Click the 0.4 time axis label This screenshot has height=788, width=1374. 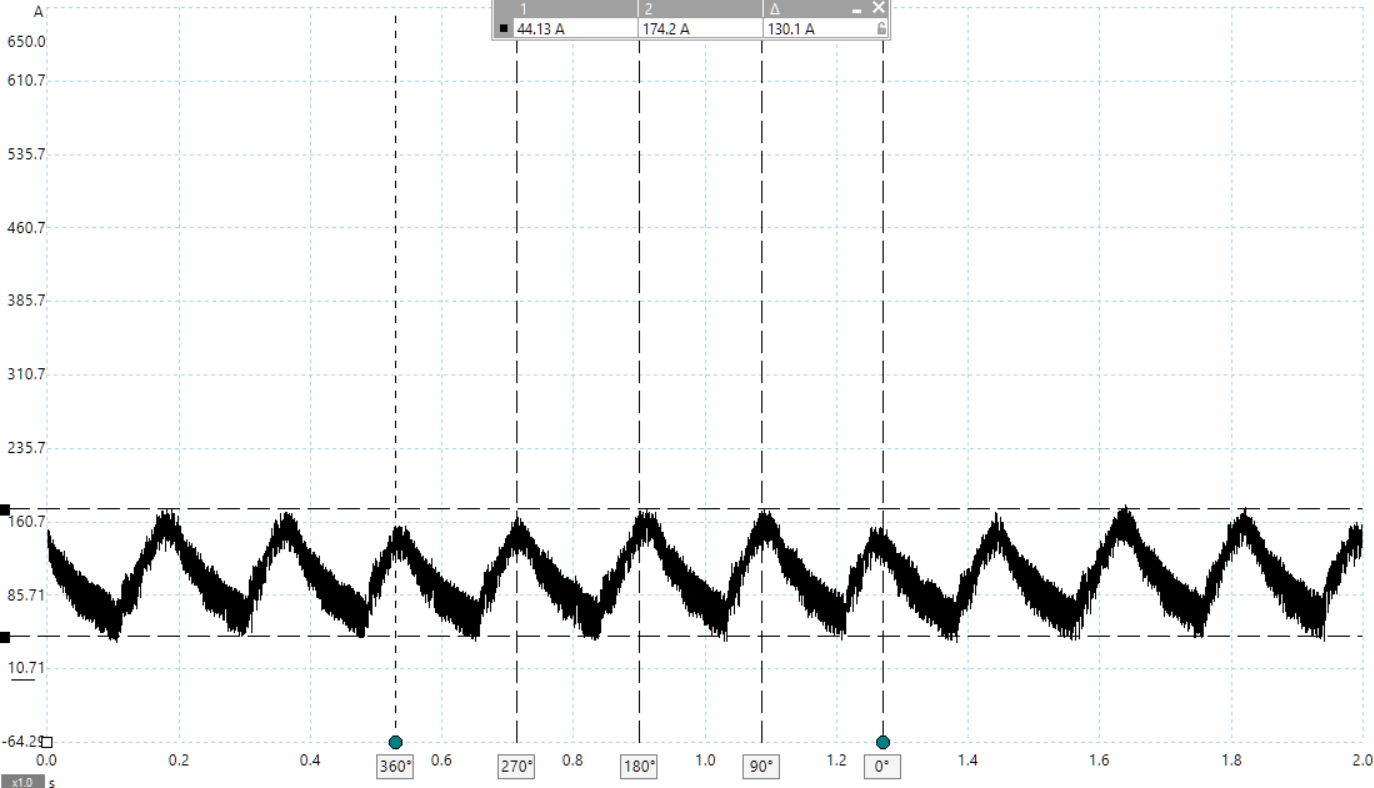(x=310, y=760)
